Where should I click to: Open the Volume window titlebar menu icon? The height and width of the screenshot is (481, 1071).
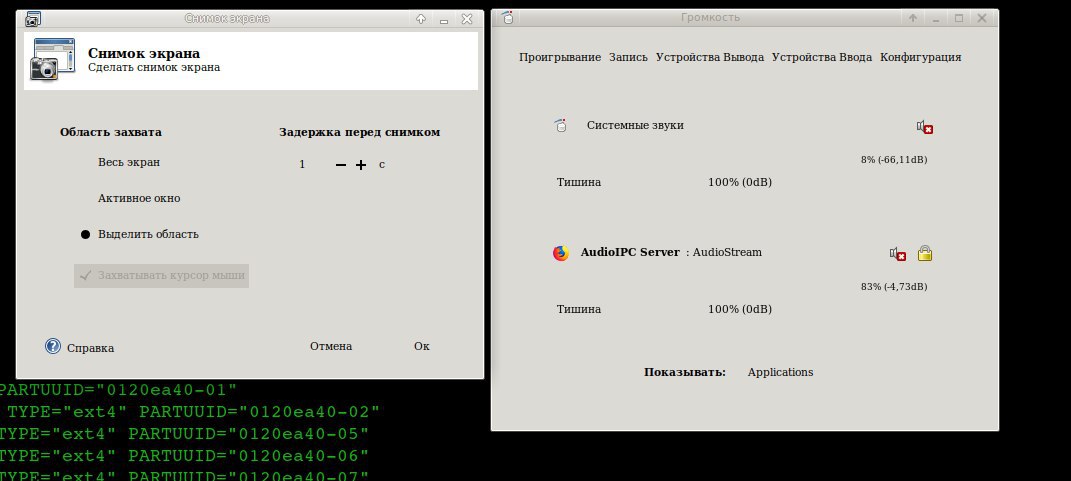click(x=507, y=18)
